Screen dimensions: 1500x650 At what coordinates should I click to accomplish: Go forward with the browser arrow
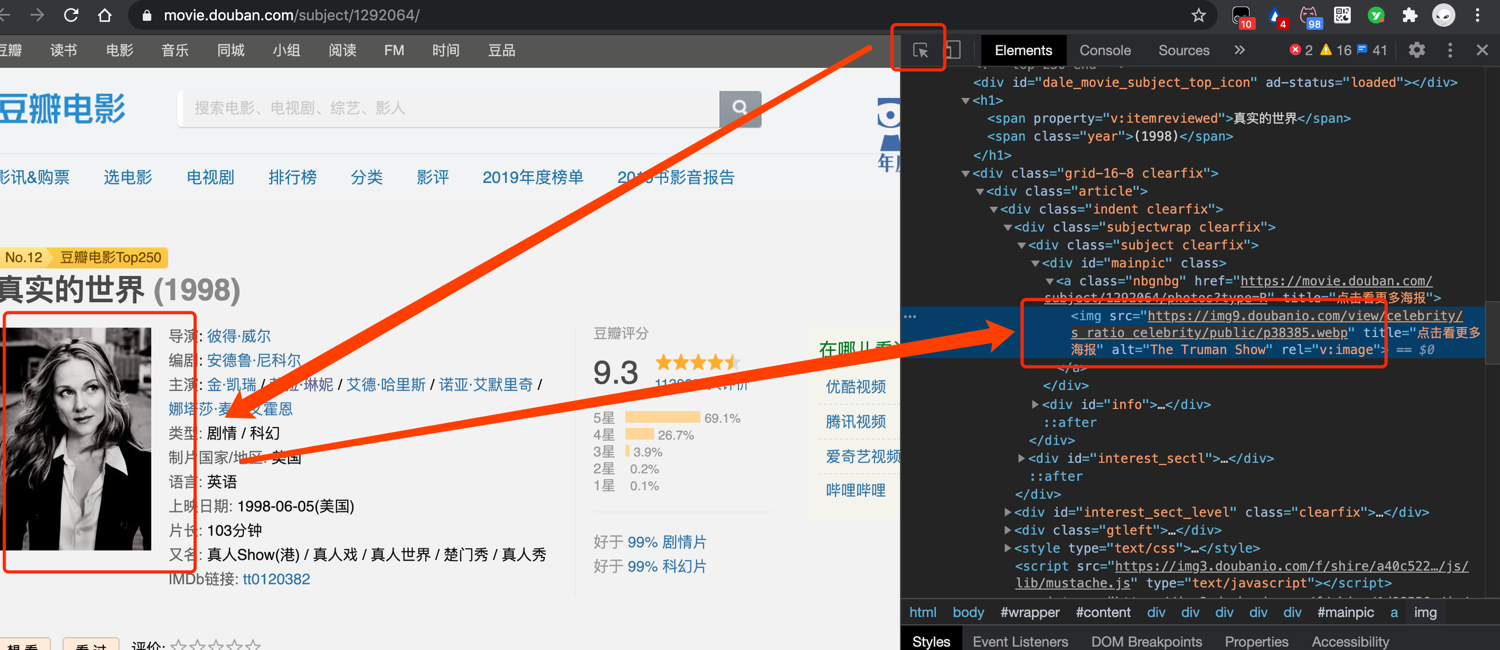(37, 15)
